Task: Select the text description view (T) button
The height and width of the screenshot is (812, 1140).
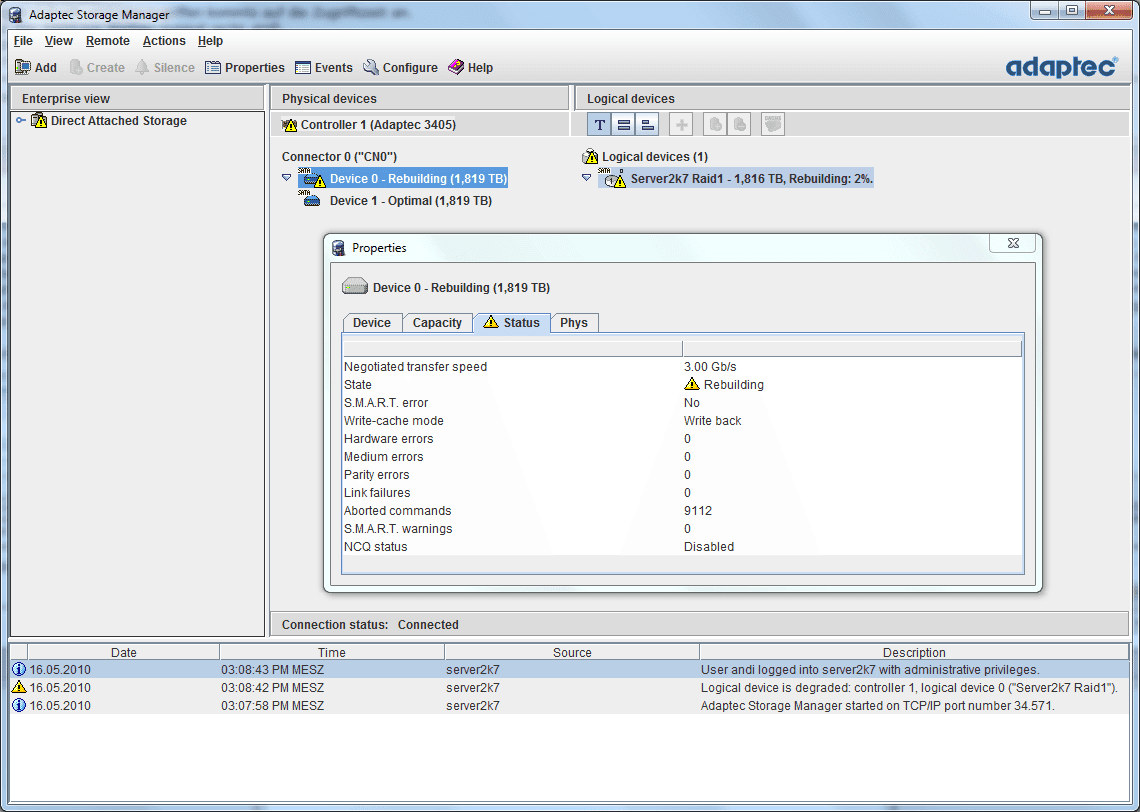Action: coord(599,125)
